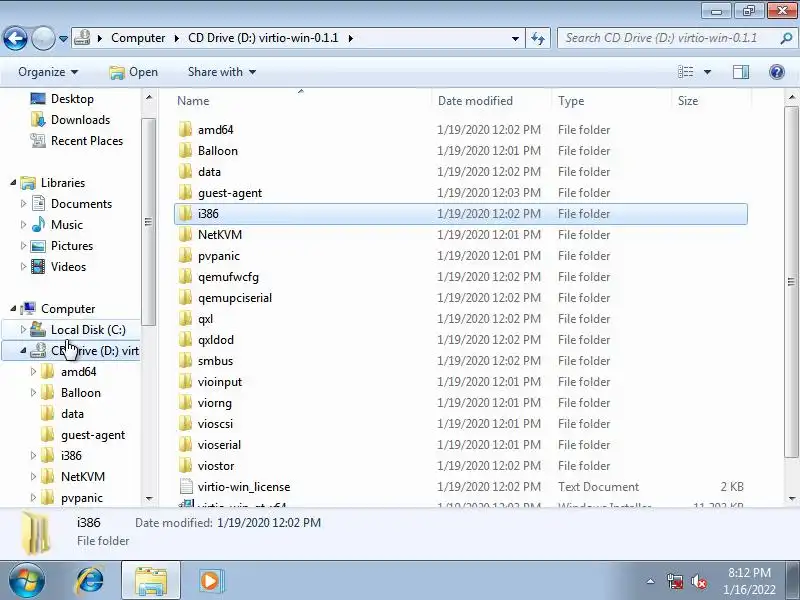Open Help with the question mark icon

[777, 72]
